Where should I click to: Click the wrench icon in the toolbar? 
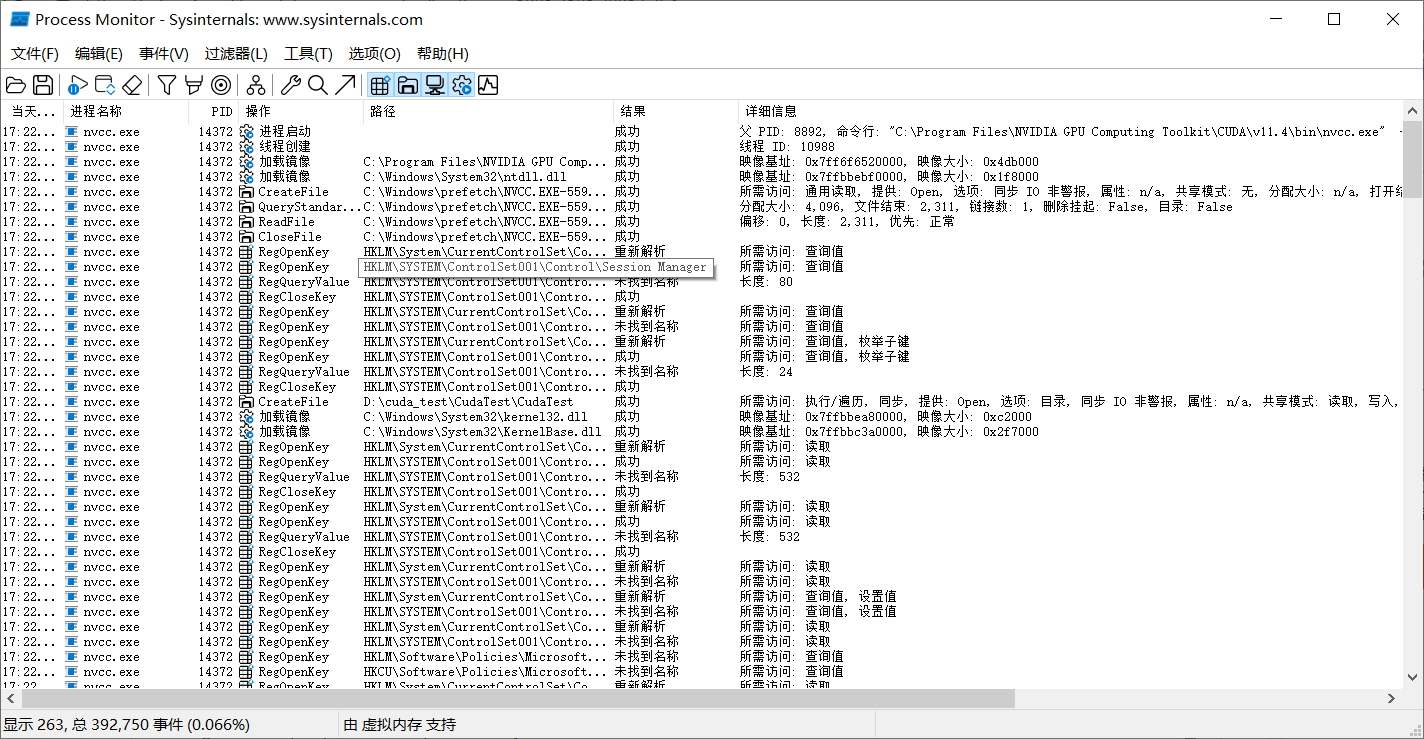[291, 85]
